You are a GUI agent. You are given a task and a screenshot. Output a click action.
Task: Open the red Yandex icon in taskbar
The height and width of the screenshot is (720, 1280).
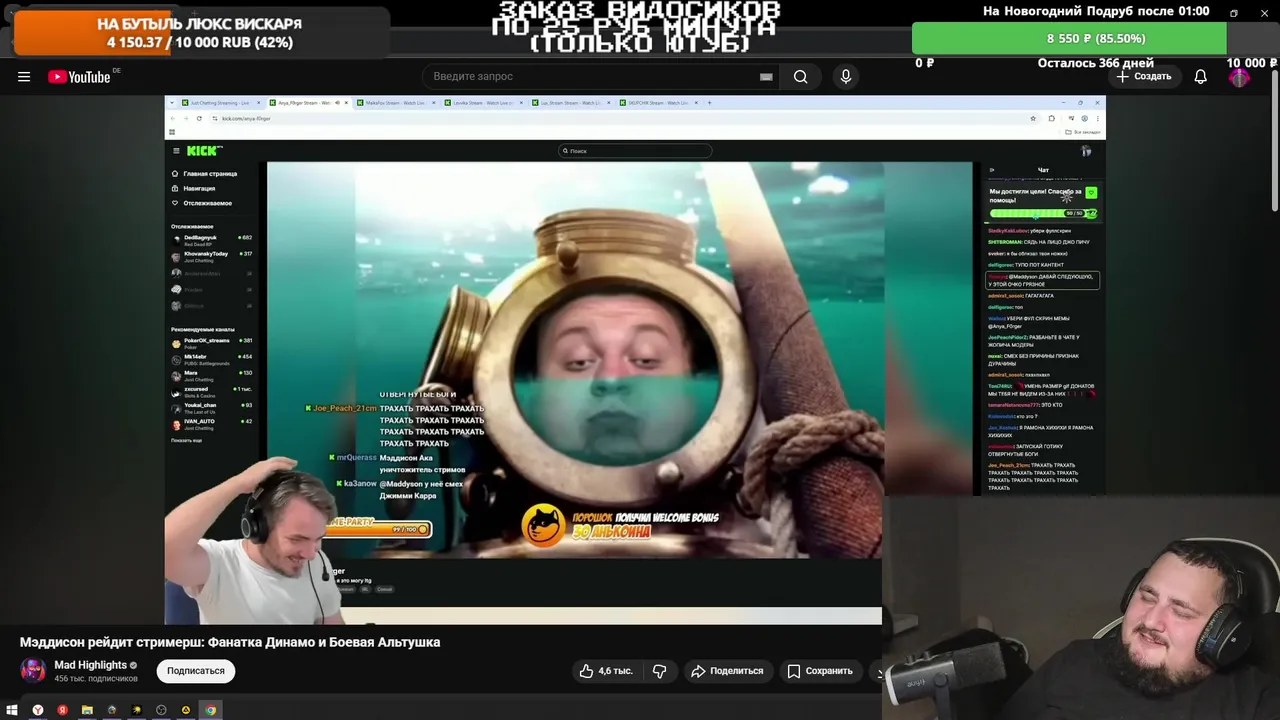click(x=62, y=710)
